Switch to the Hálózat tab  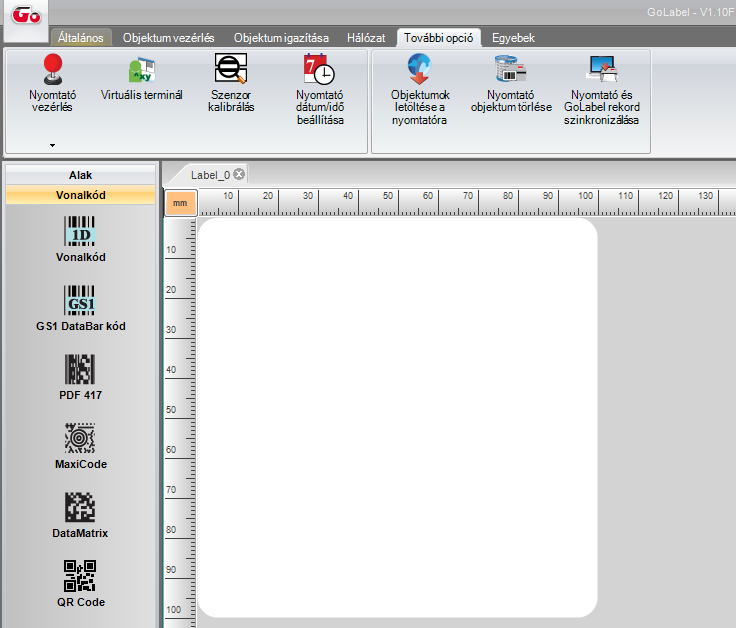click(366, 38)
